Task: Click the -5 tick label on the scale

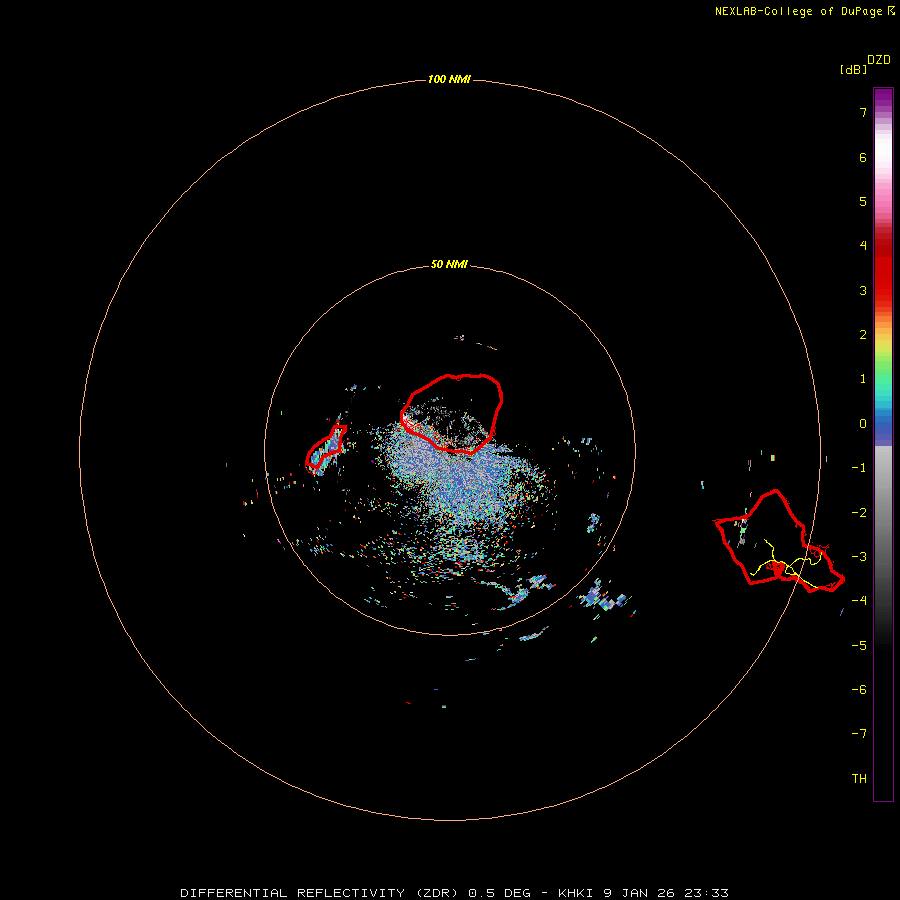Action: click(x=859, y=646)
